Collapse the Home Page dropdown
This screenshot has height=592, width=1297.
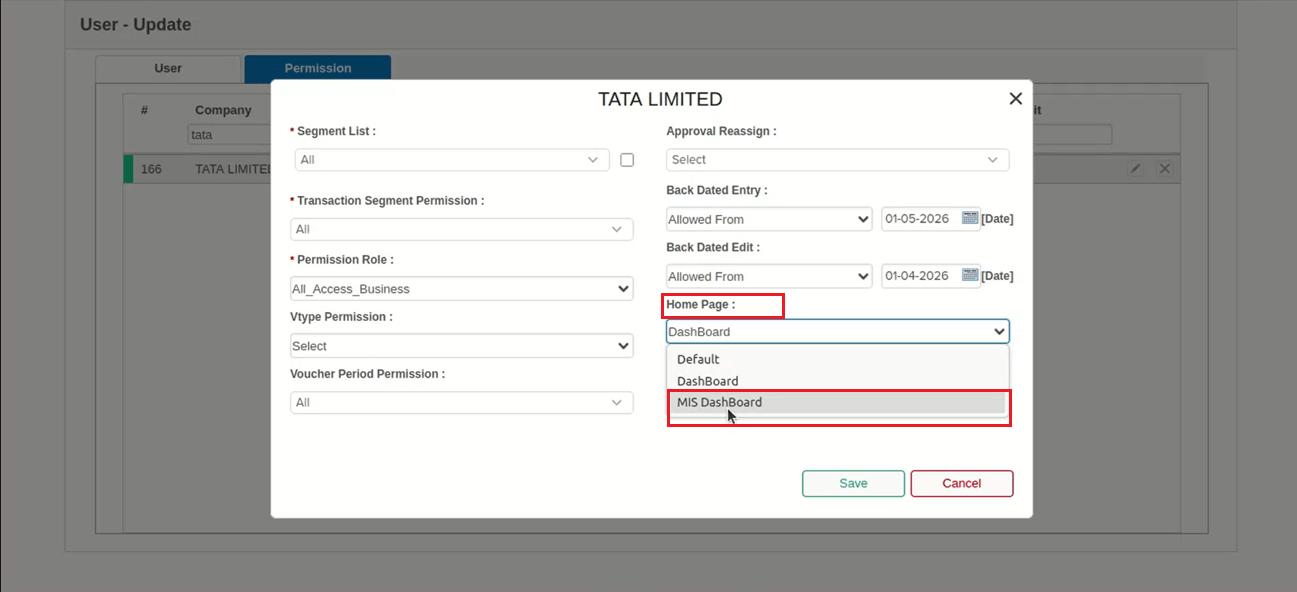pyautogui.click(x=838, y=332)
